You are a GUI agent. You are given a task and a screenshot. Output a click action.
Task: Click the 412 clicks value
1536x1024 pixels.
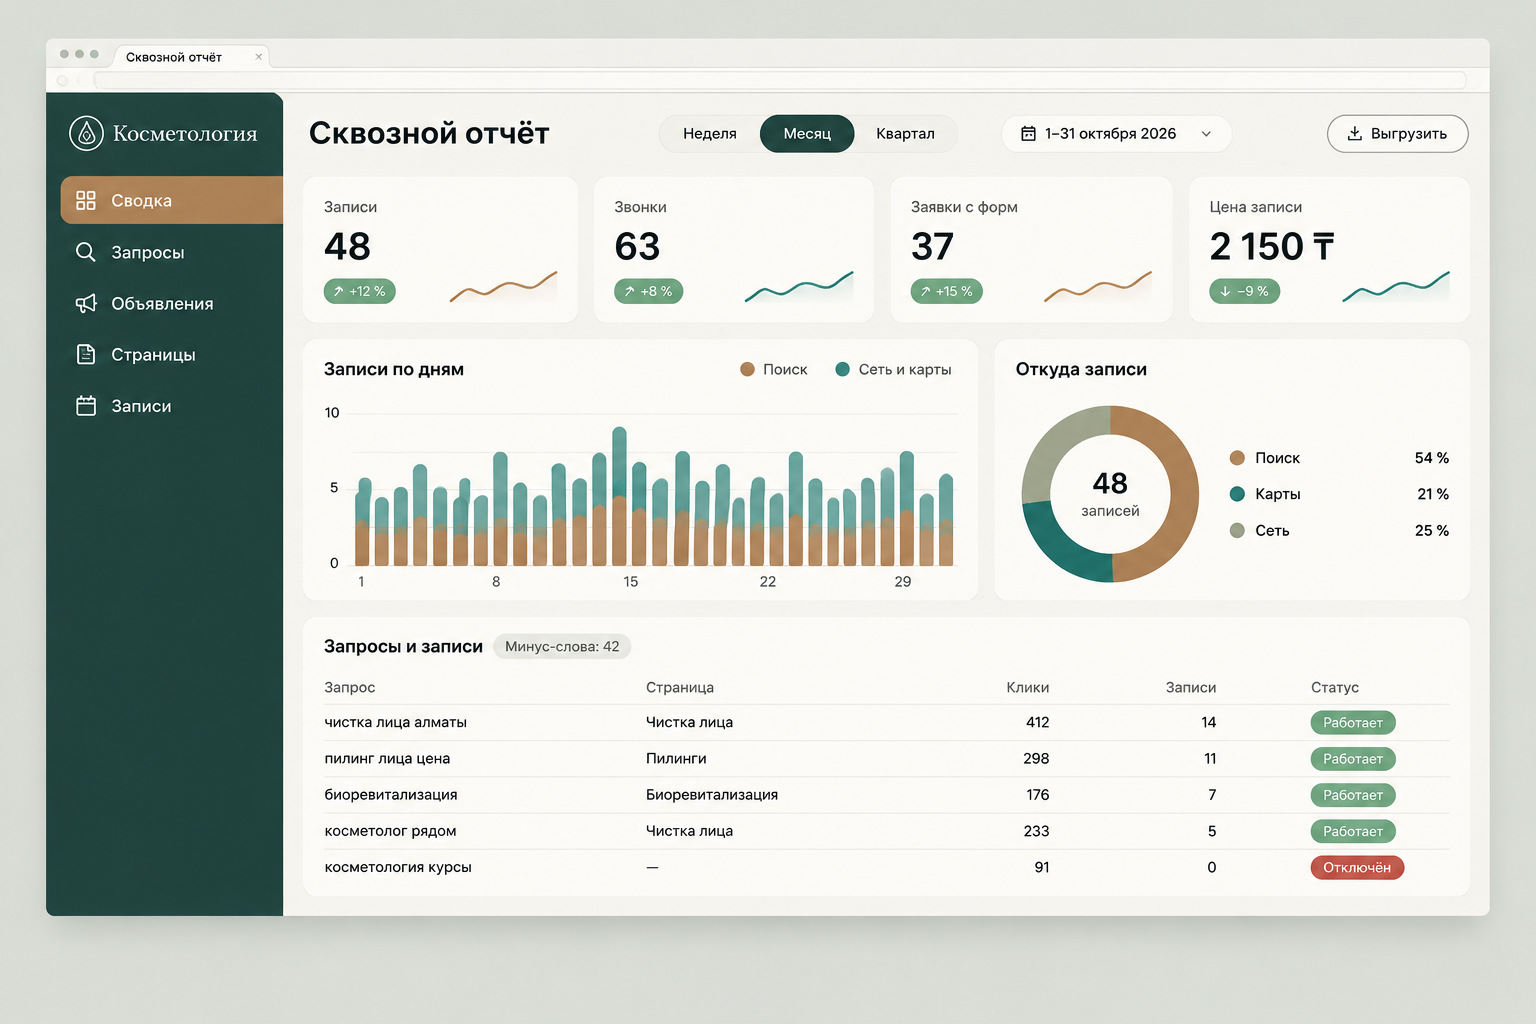pos(1038,722)
